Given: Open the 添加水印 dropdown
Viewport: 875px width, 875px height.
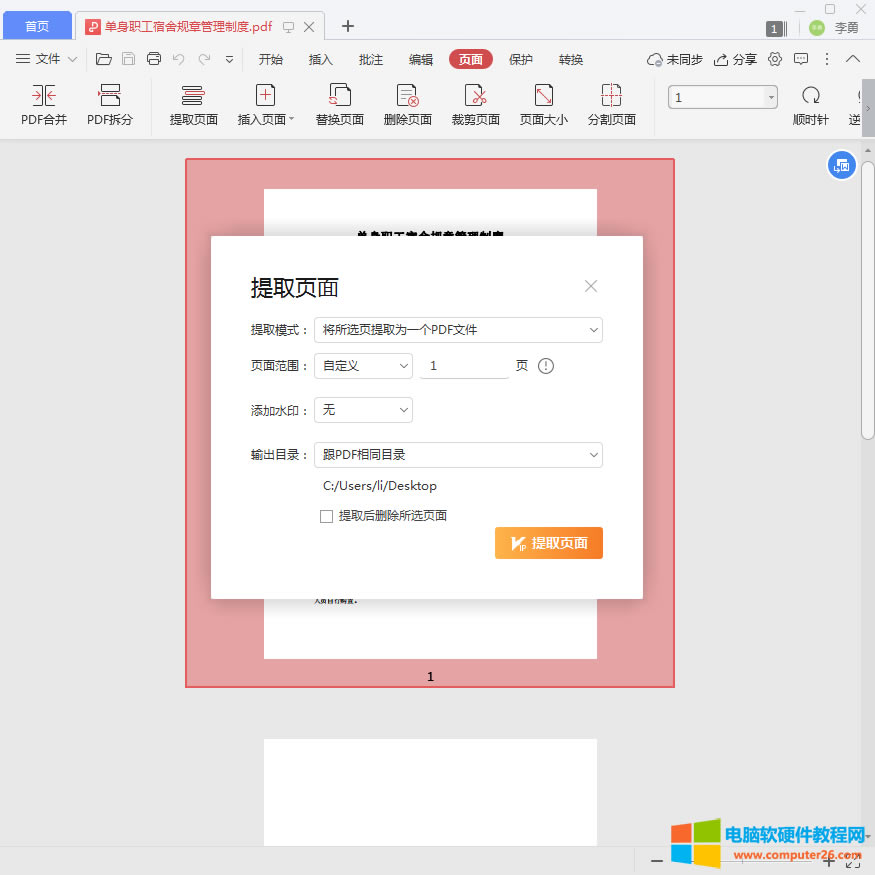Looking at the screenshot, I should 363,410.
